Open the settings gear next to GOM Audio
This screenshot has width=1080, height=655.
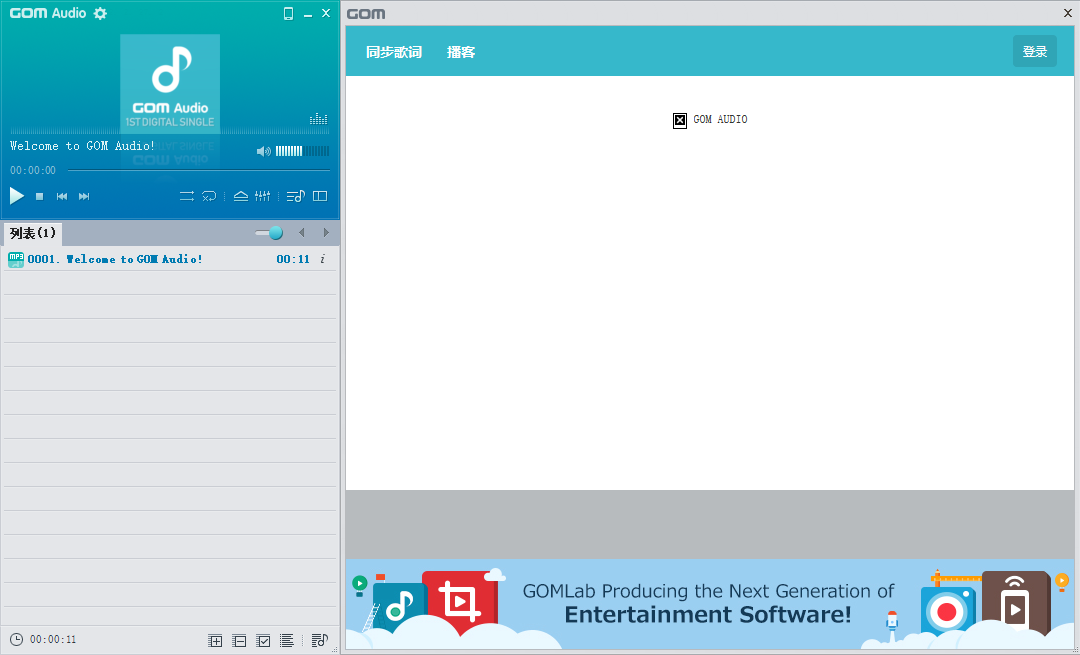[100, 13]
